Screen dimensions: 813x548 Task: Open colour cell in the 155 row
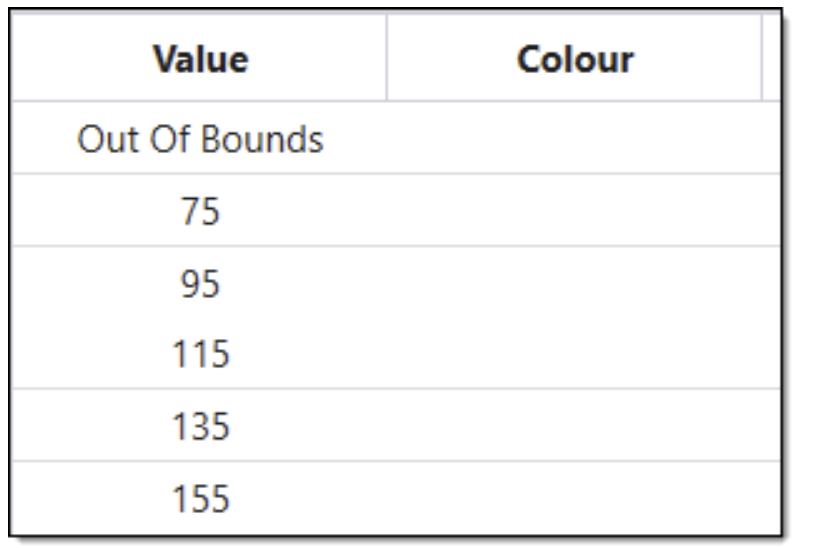click(574, 496)
